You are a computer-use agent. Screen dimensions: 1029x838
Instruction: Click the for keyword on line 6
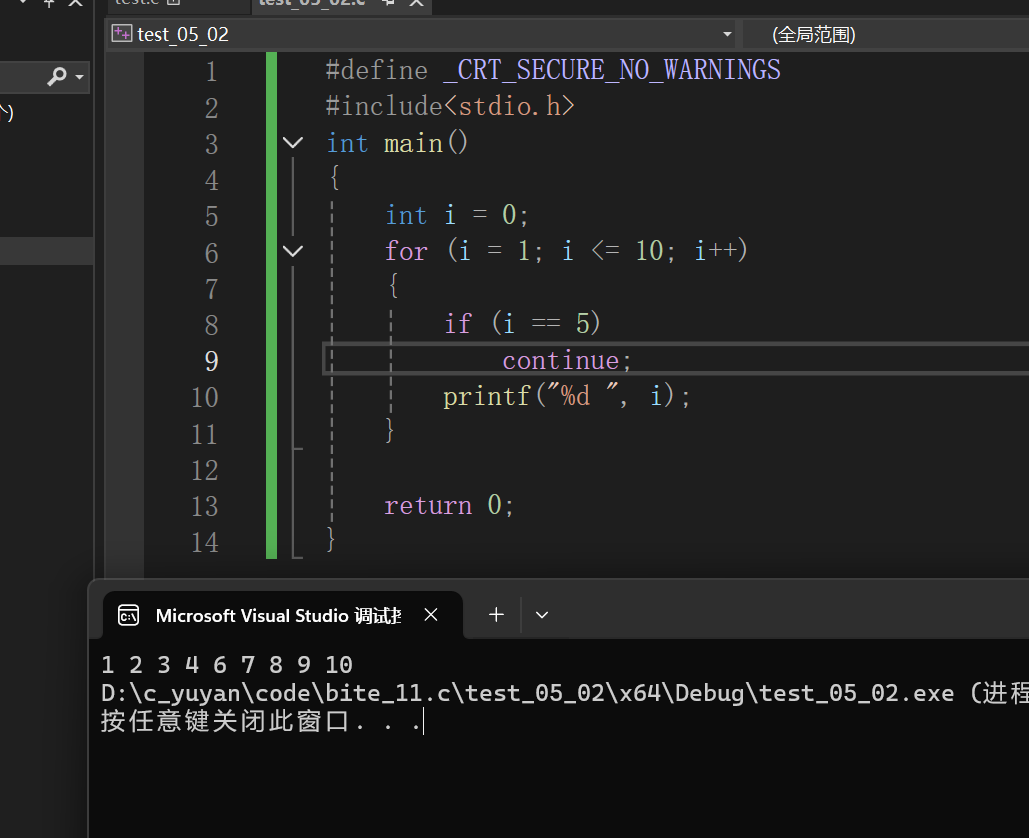(406, 251)
